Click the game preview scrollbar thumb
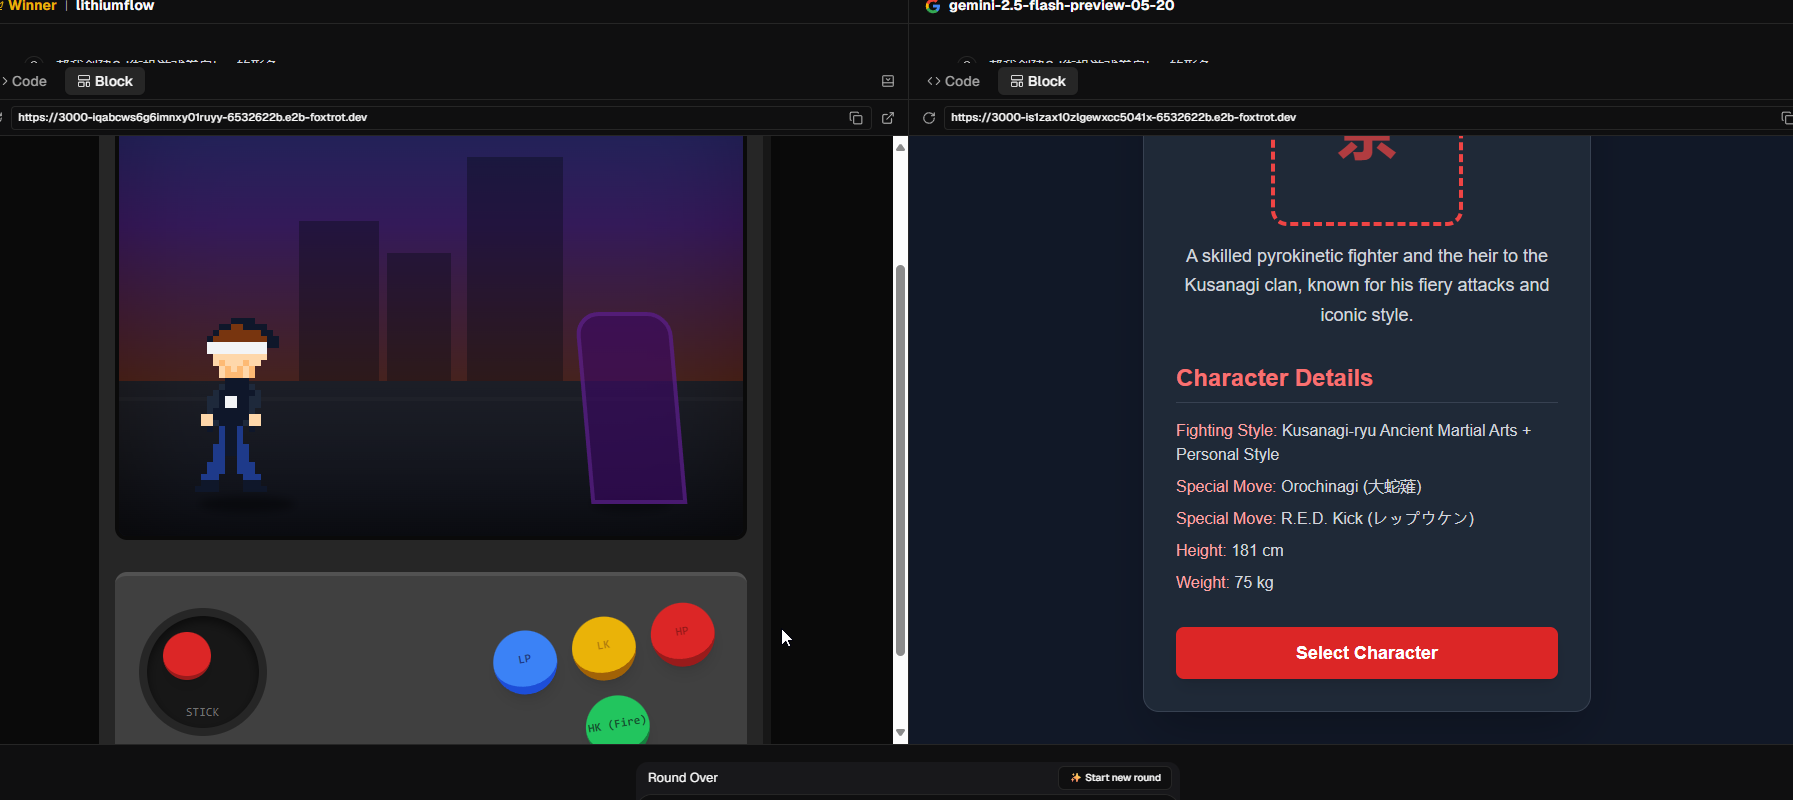 (900, 460)
